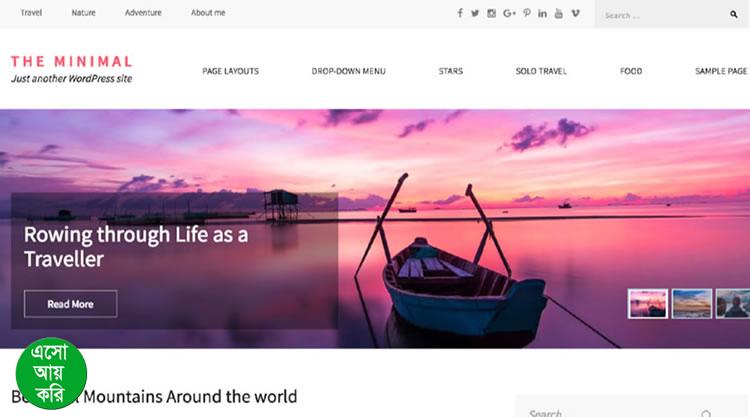The width and height of the screenshot is (750, 417).
Task: Open the Vimeo social icon
Action: pos(575,13)
